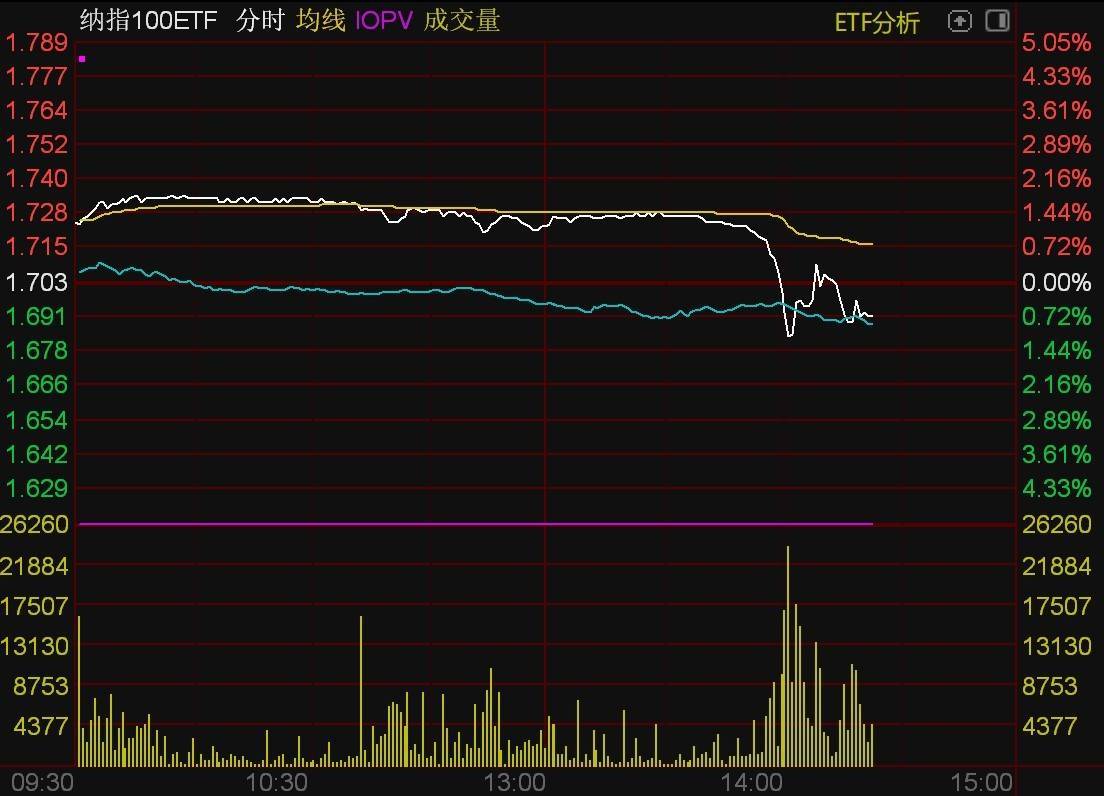Viewport: 1104px width, 796px height.
Task: Click the small magenta square marker
Action: pyautogui.click(x=82, y=59)
